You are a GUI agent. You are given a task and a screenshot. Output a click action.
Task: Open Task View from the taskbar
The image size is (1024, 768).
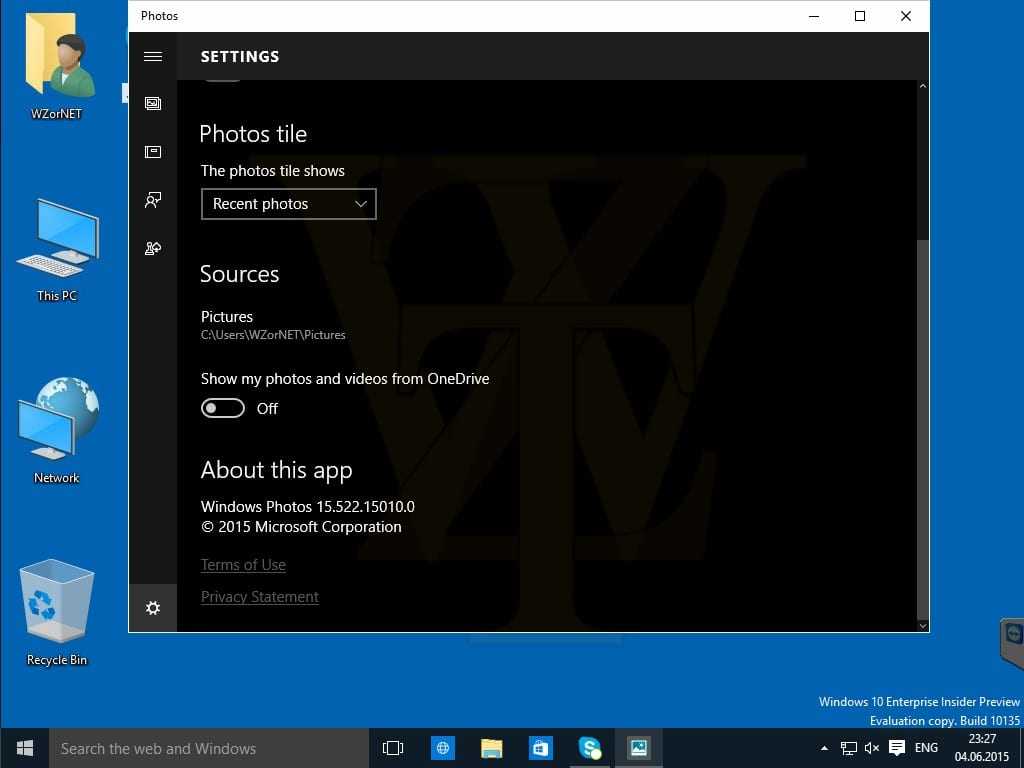[393, 748]
